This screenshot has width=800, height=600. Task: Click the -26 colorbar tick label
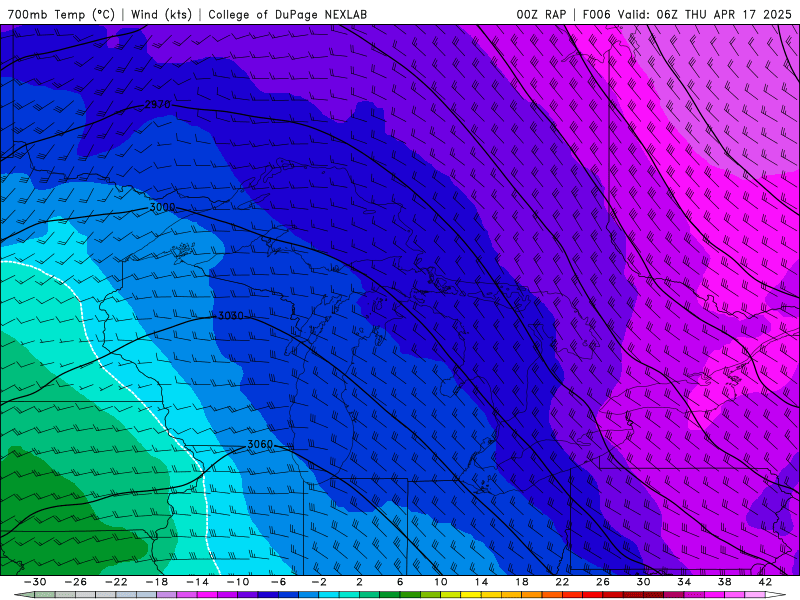(76, 582)
